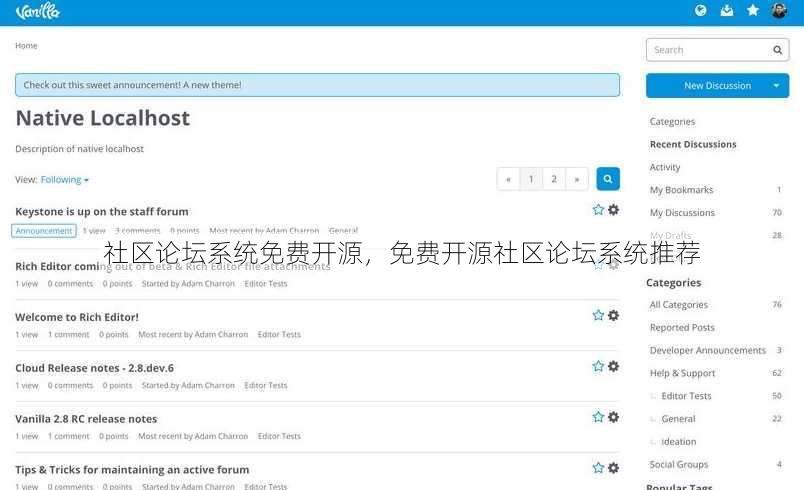Select page 2 in pagination
Screen dimensions: 804x490
[554, 179]
